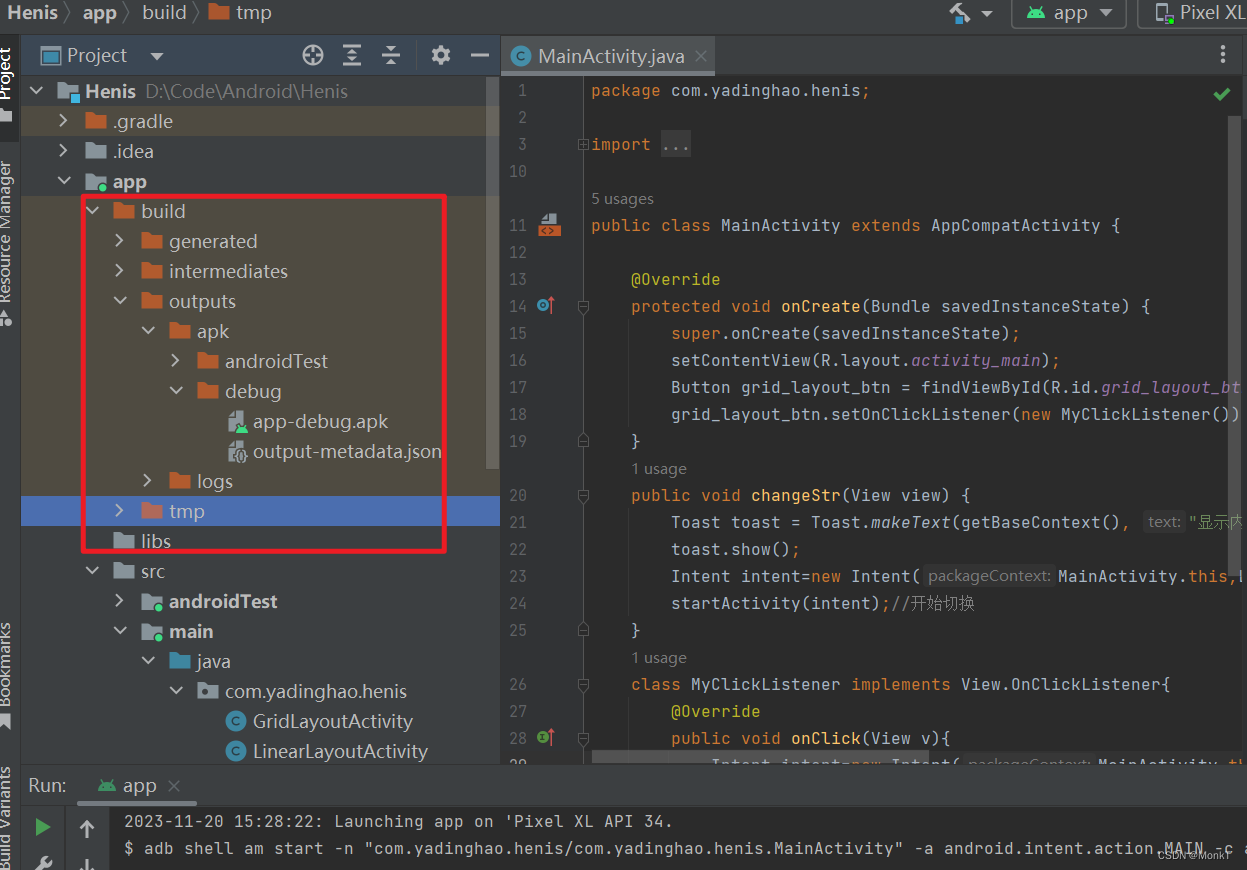Click the overriding method gutter icon on line 14
The image size is (1247, 870).
point(546,305)
